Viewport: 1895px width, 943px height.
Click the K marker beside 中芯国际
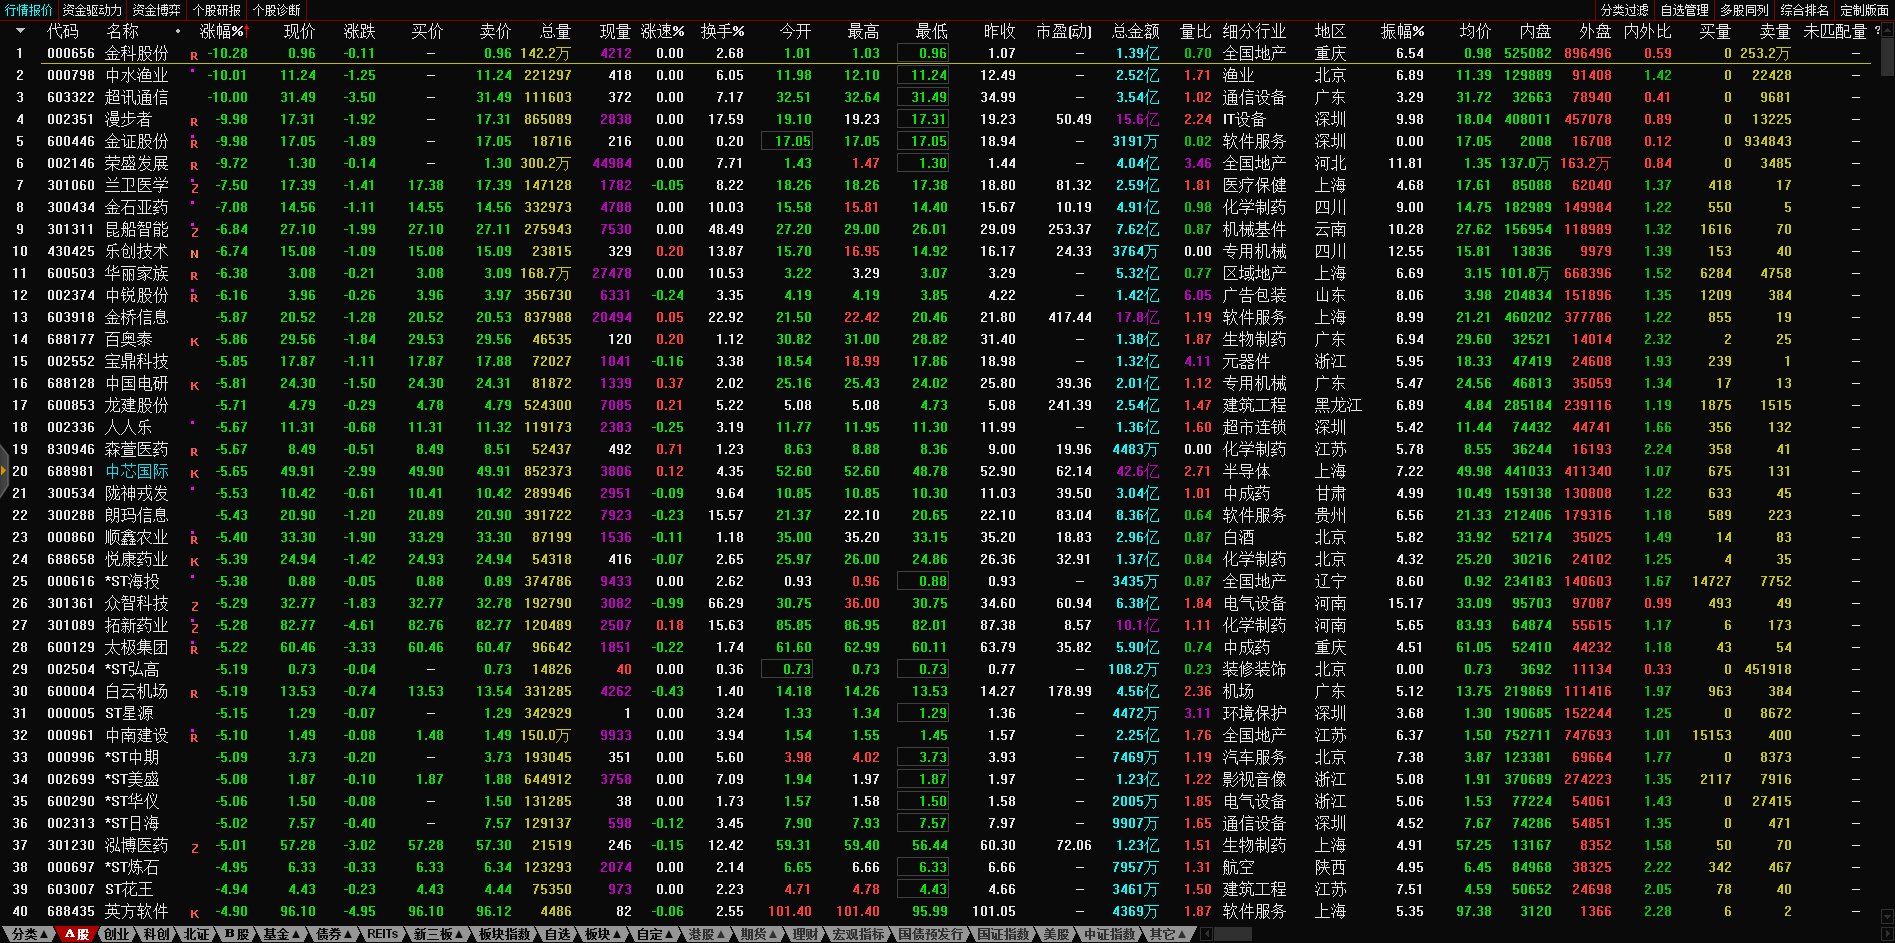[194, 474]
